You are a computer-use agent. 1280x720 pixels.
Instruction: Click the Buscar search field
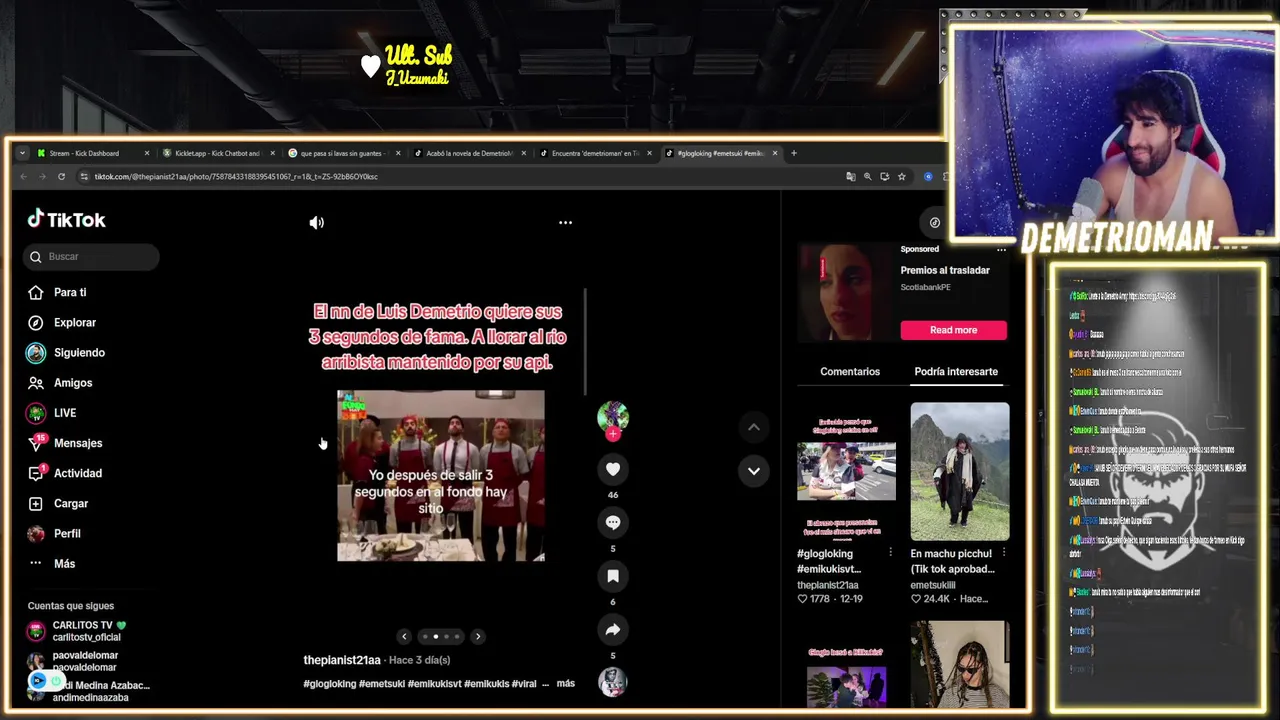click(91, 257)
